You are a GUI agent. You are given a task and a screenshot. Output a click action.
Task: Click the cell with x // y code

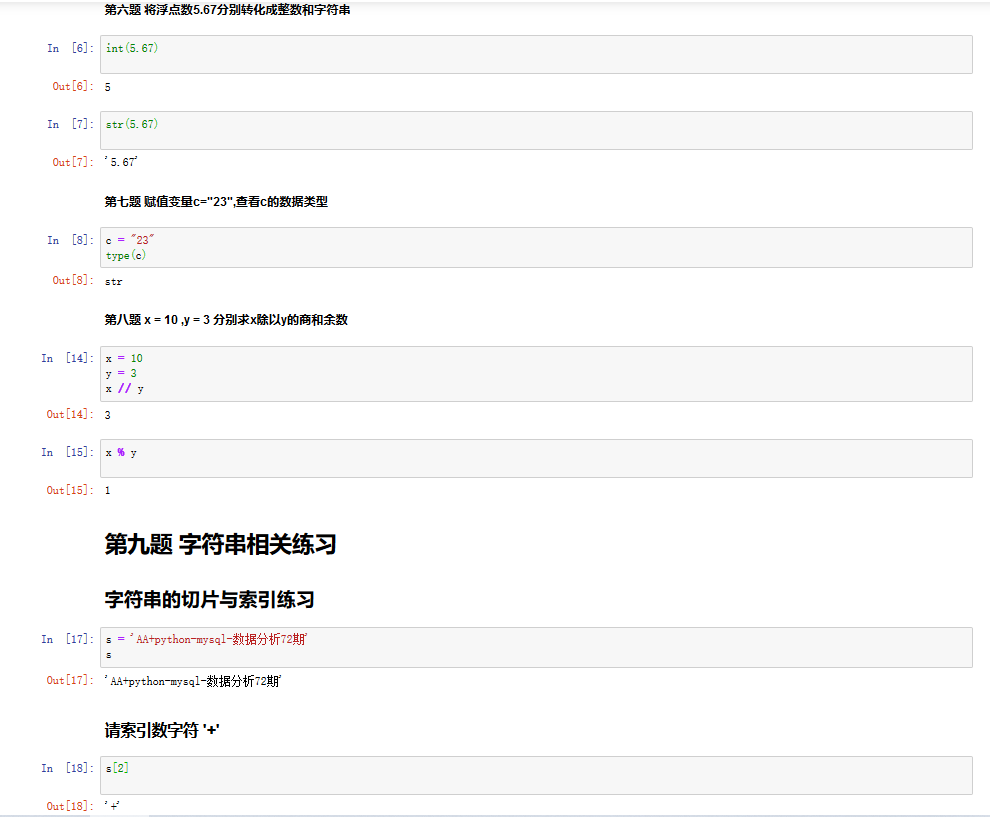536,374
